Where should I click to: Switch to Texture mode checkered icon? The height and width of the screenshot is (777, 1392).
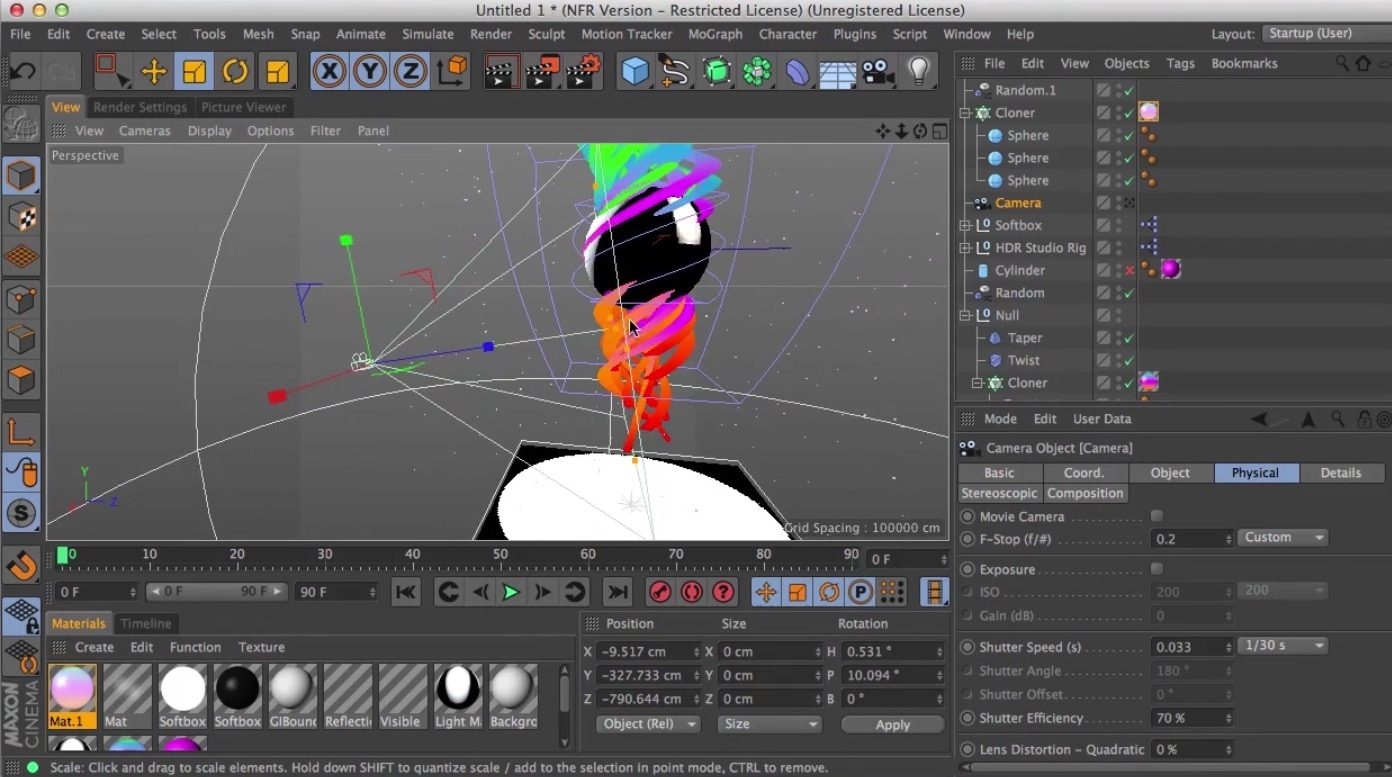(21, 217)
